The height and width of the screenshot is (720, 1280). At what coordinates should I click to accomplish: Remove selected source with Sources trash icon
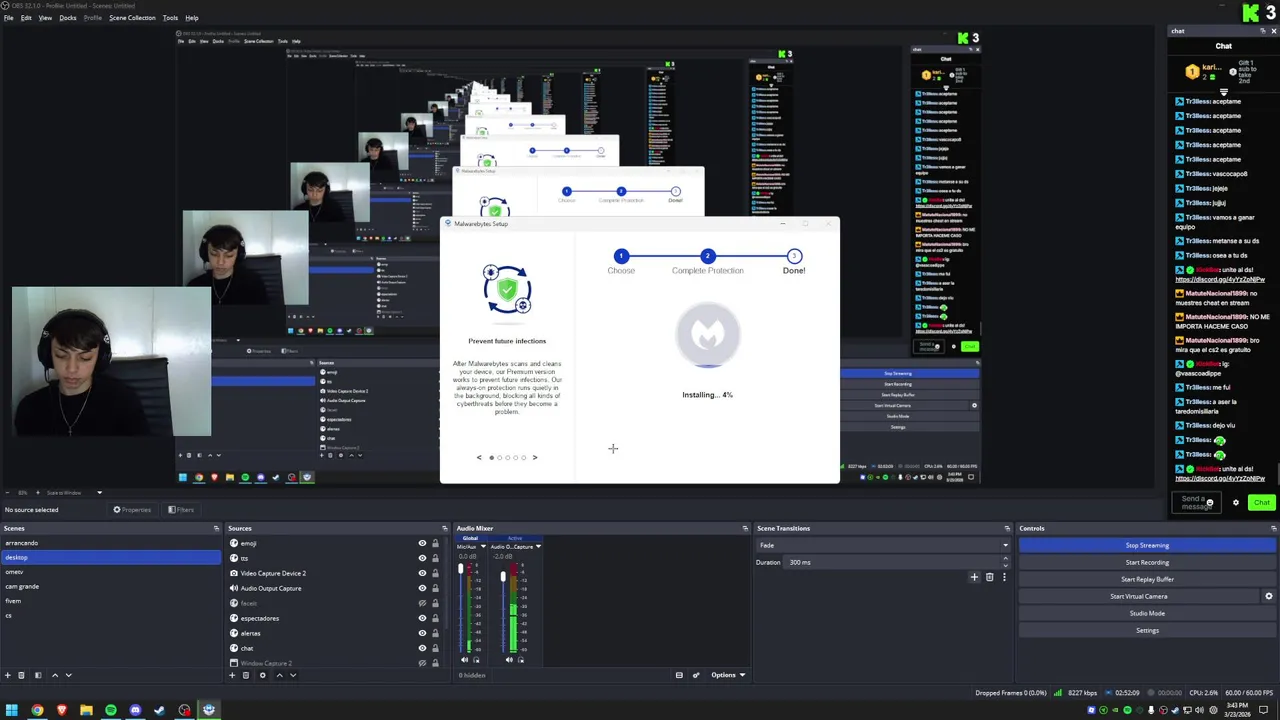246,675
